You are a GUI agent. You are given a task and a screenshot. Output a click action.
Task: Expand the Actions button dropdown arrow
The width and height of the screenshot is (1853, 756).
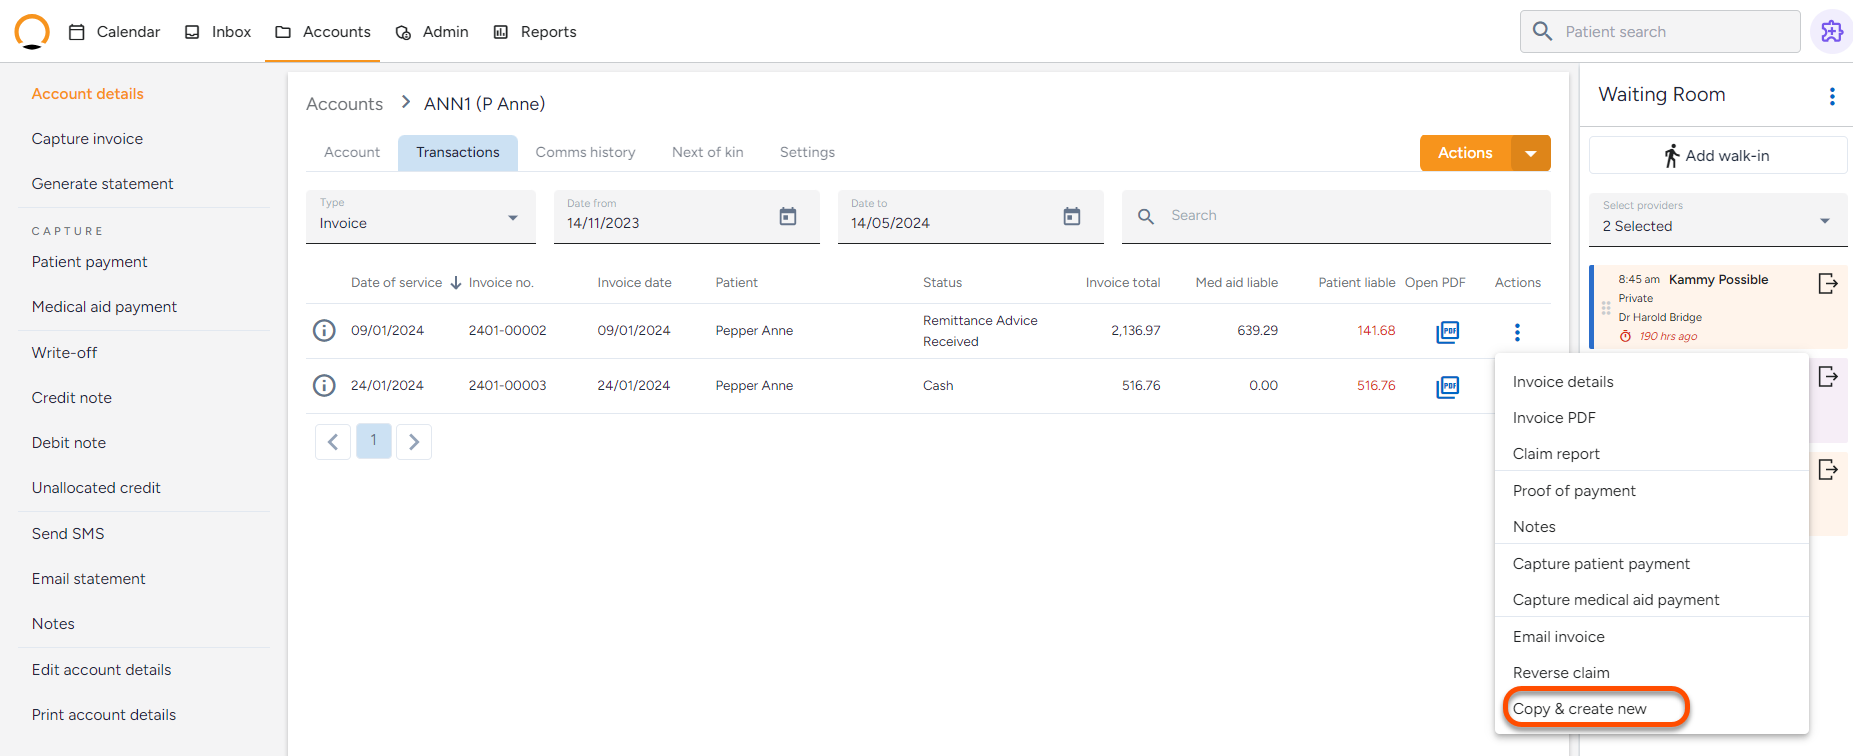point(1530,153)
